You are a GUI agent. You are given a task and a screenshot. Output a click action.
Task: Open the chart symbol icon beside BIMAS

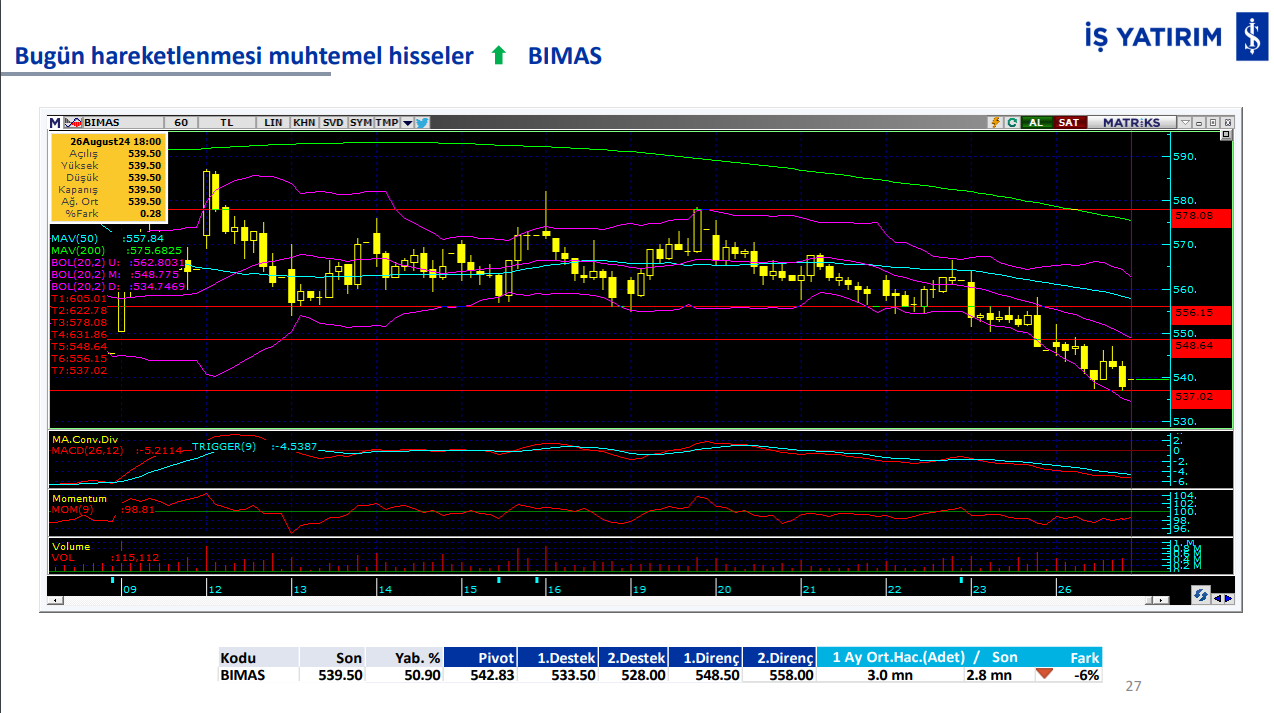pos(73,122)
